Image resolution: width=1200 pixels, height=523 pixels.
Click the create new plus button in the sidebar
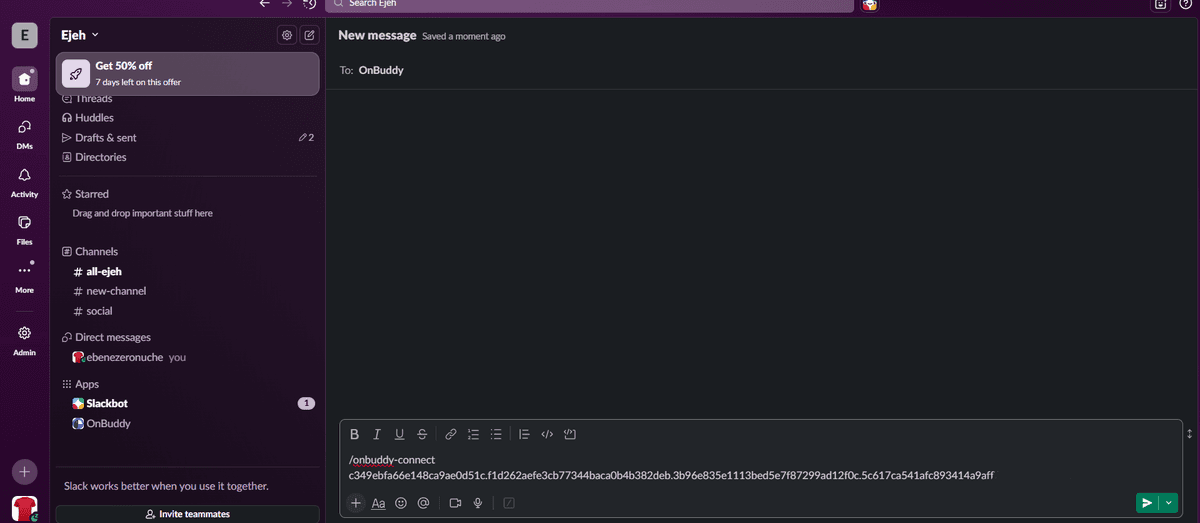(x=24, y=471)
